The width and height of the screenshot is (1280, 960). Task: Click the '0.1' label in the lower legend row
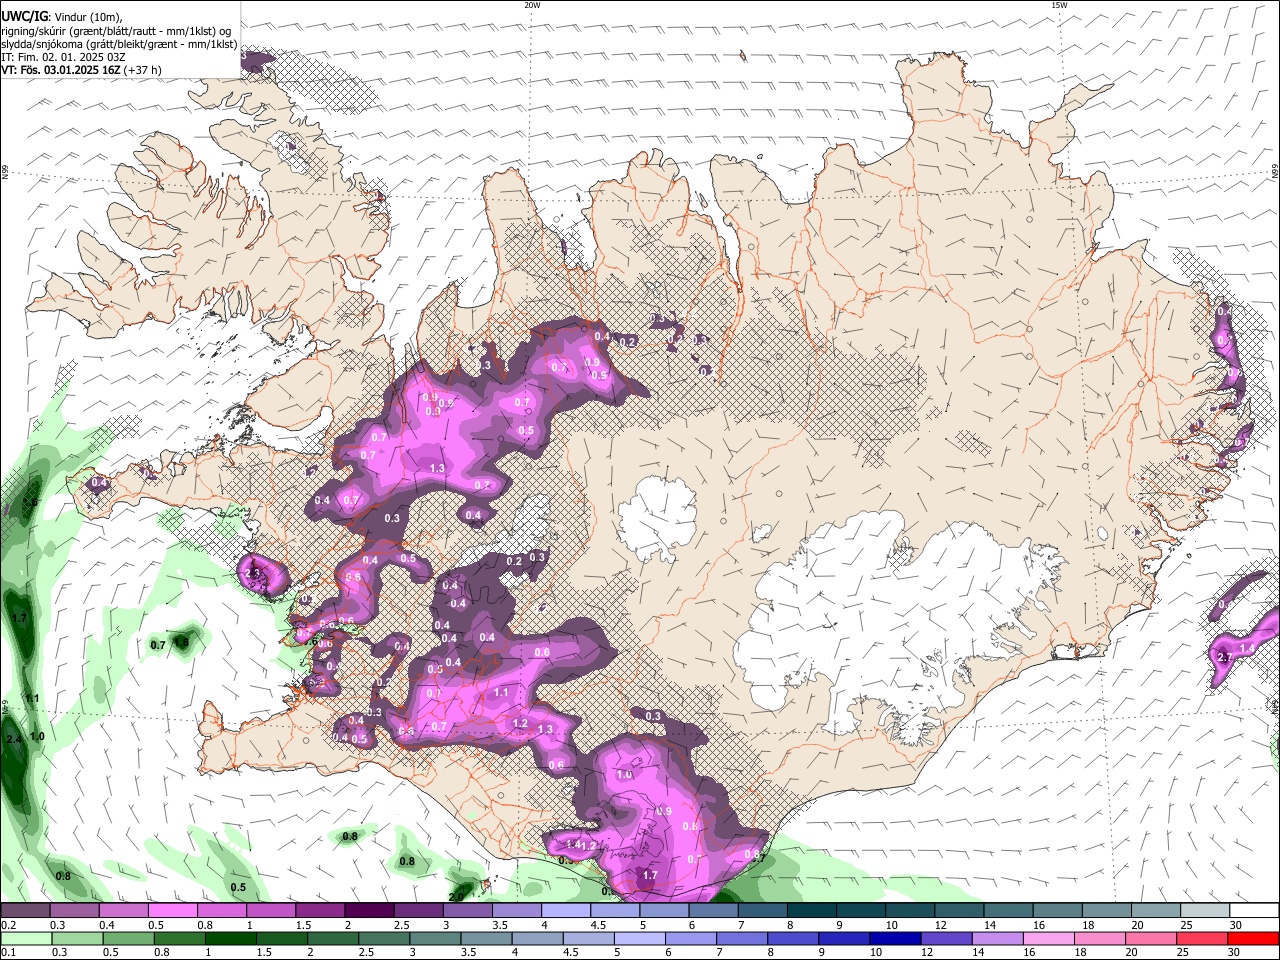point(8,952)
